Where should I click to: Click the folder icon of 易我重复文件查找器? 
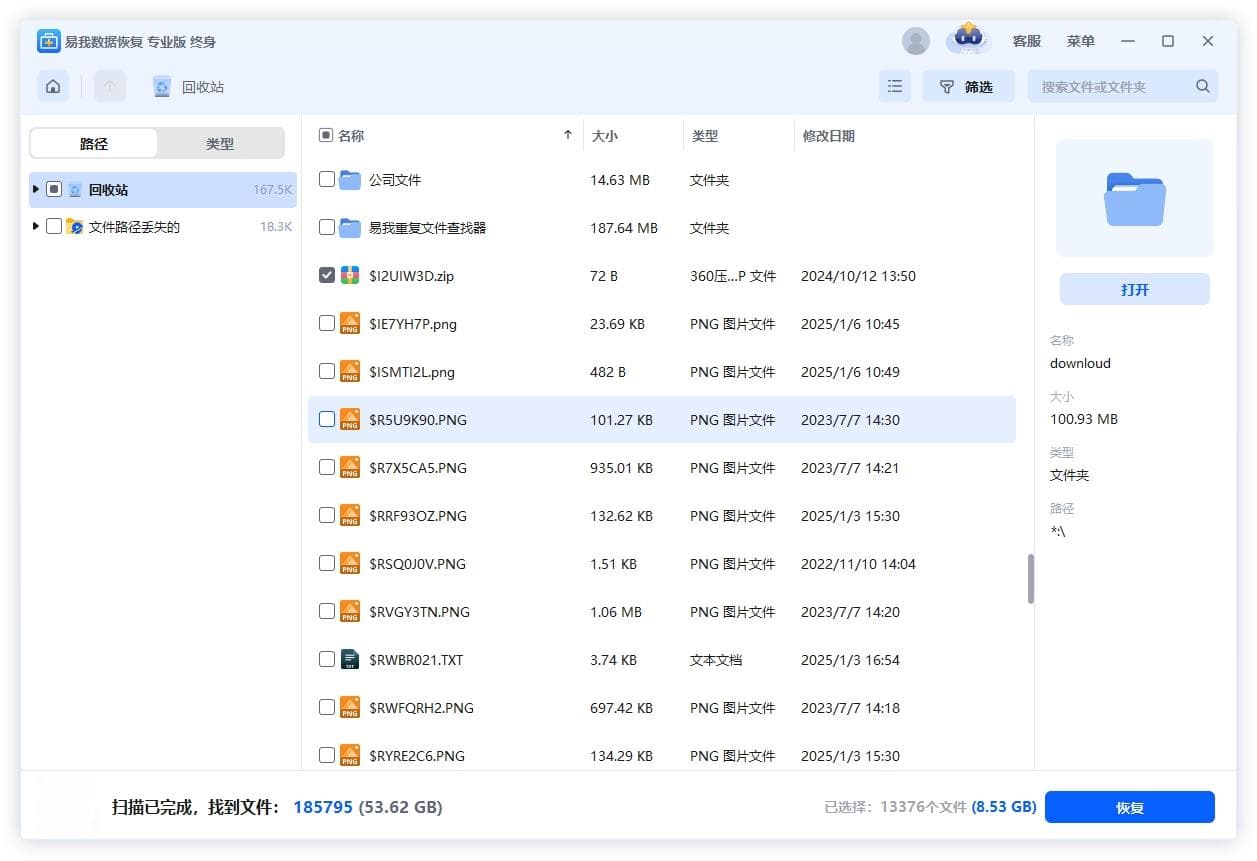coord(350,228)
